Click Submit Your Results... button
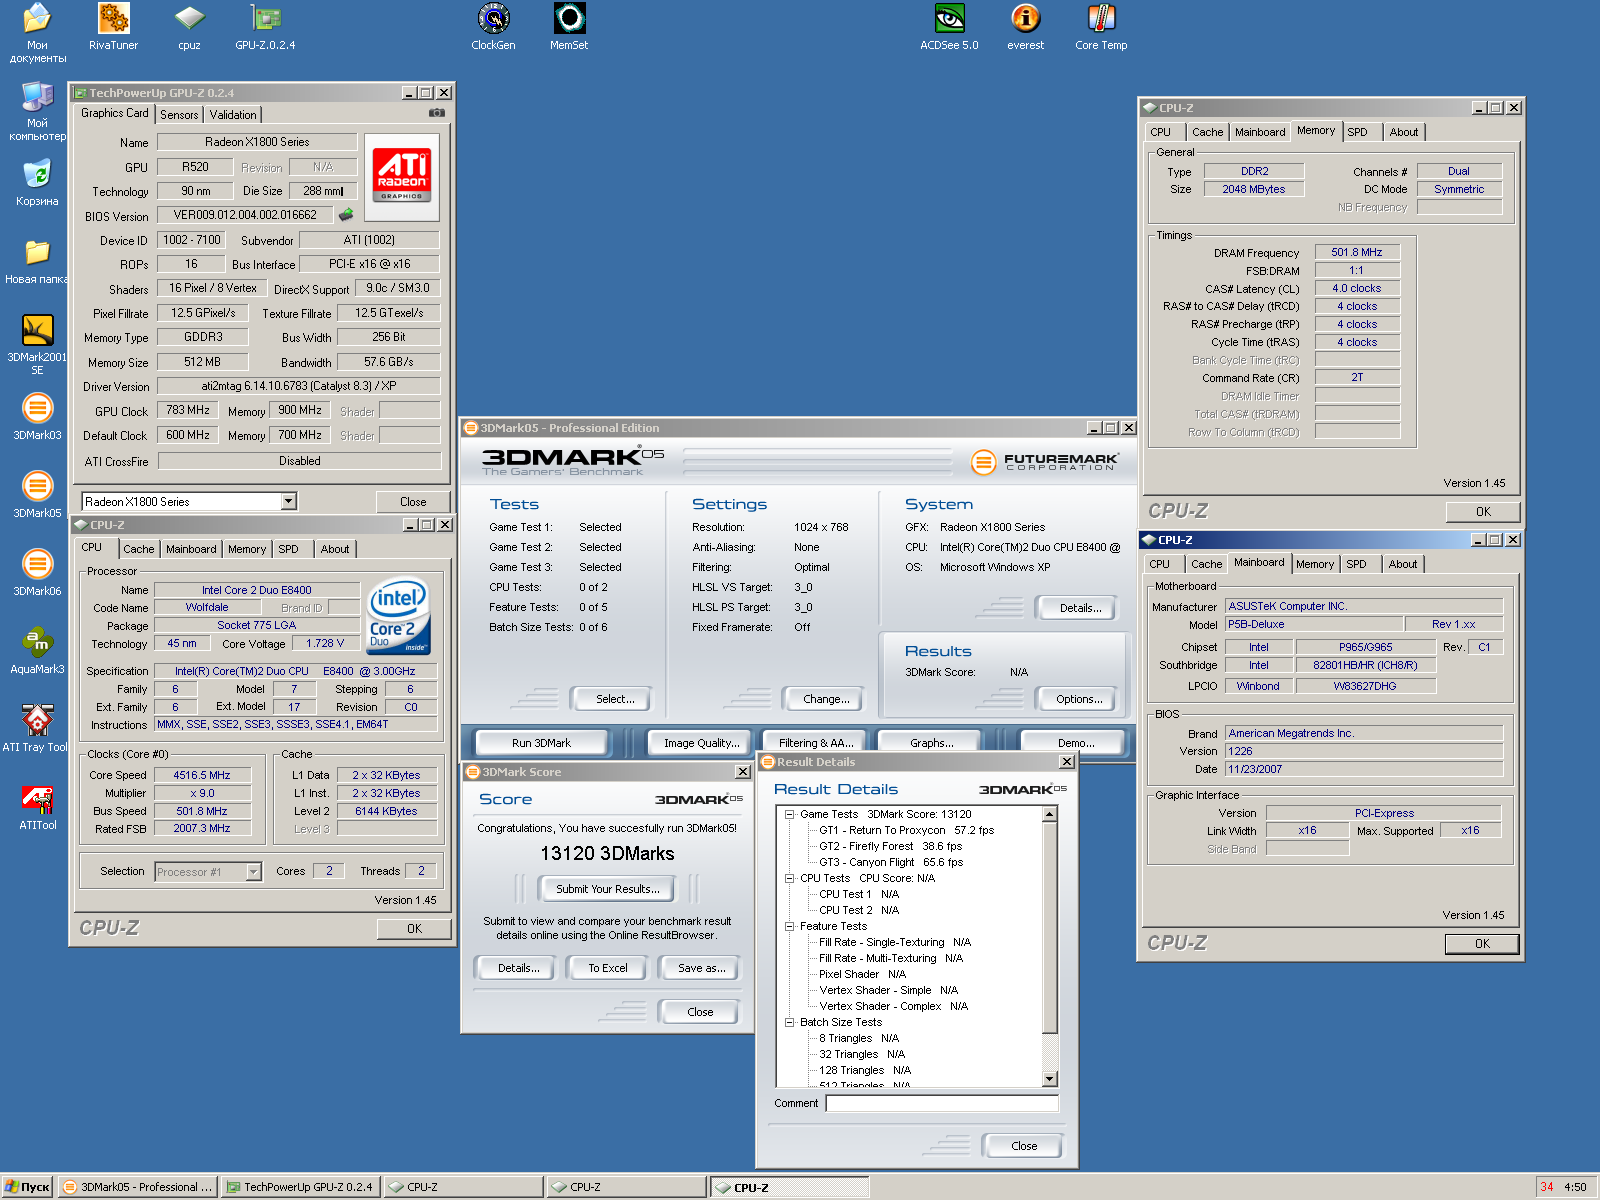The height and width of the screenshot is (1200, 1600). point(607,889)
